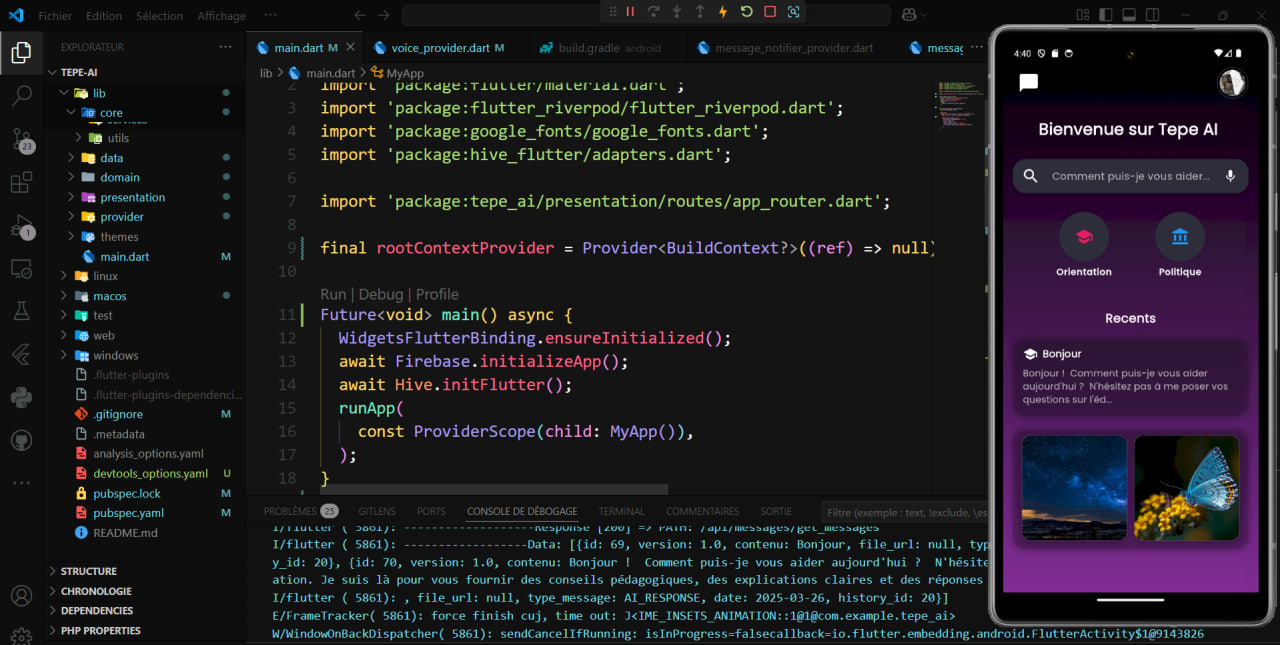Click the Step Into debug button
Image resolution: width=1280 pixels, height=645 pixels.
(676, 12)
